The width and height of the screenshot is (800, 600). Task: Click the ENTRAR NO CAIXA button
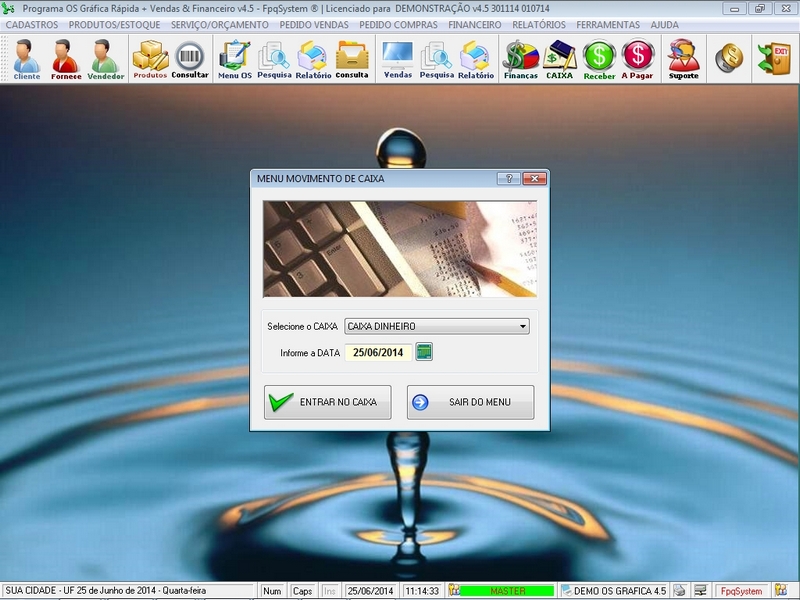[x=327, y=402]
